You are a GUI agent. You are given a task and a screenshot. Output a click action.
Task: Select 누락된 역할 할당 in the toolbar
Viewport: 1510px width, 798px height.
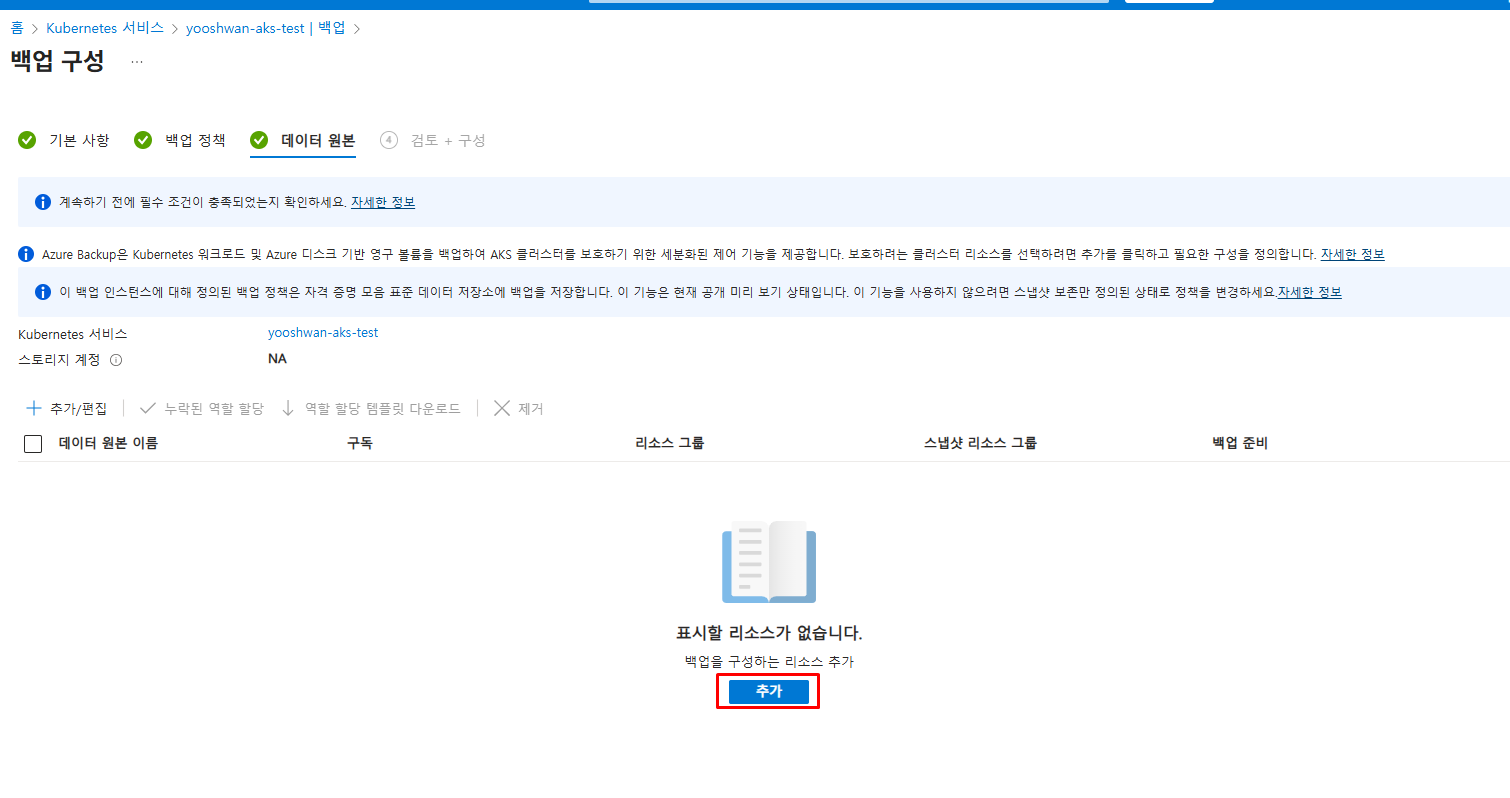tap(201, 408)
